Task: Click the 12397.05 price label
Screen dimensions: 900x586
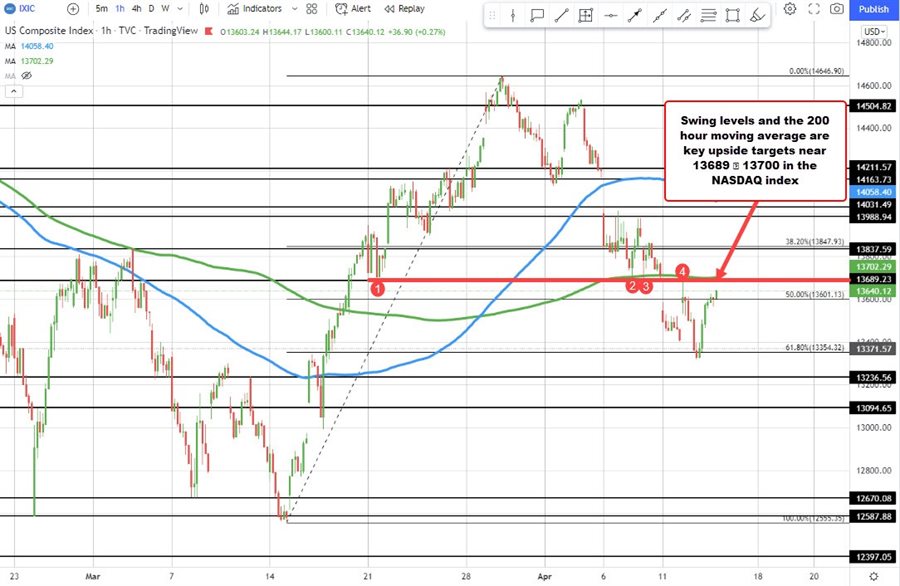Action: [x=874, y=557]
